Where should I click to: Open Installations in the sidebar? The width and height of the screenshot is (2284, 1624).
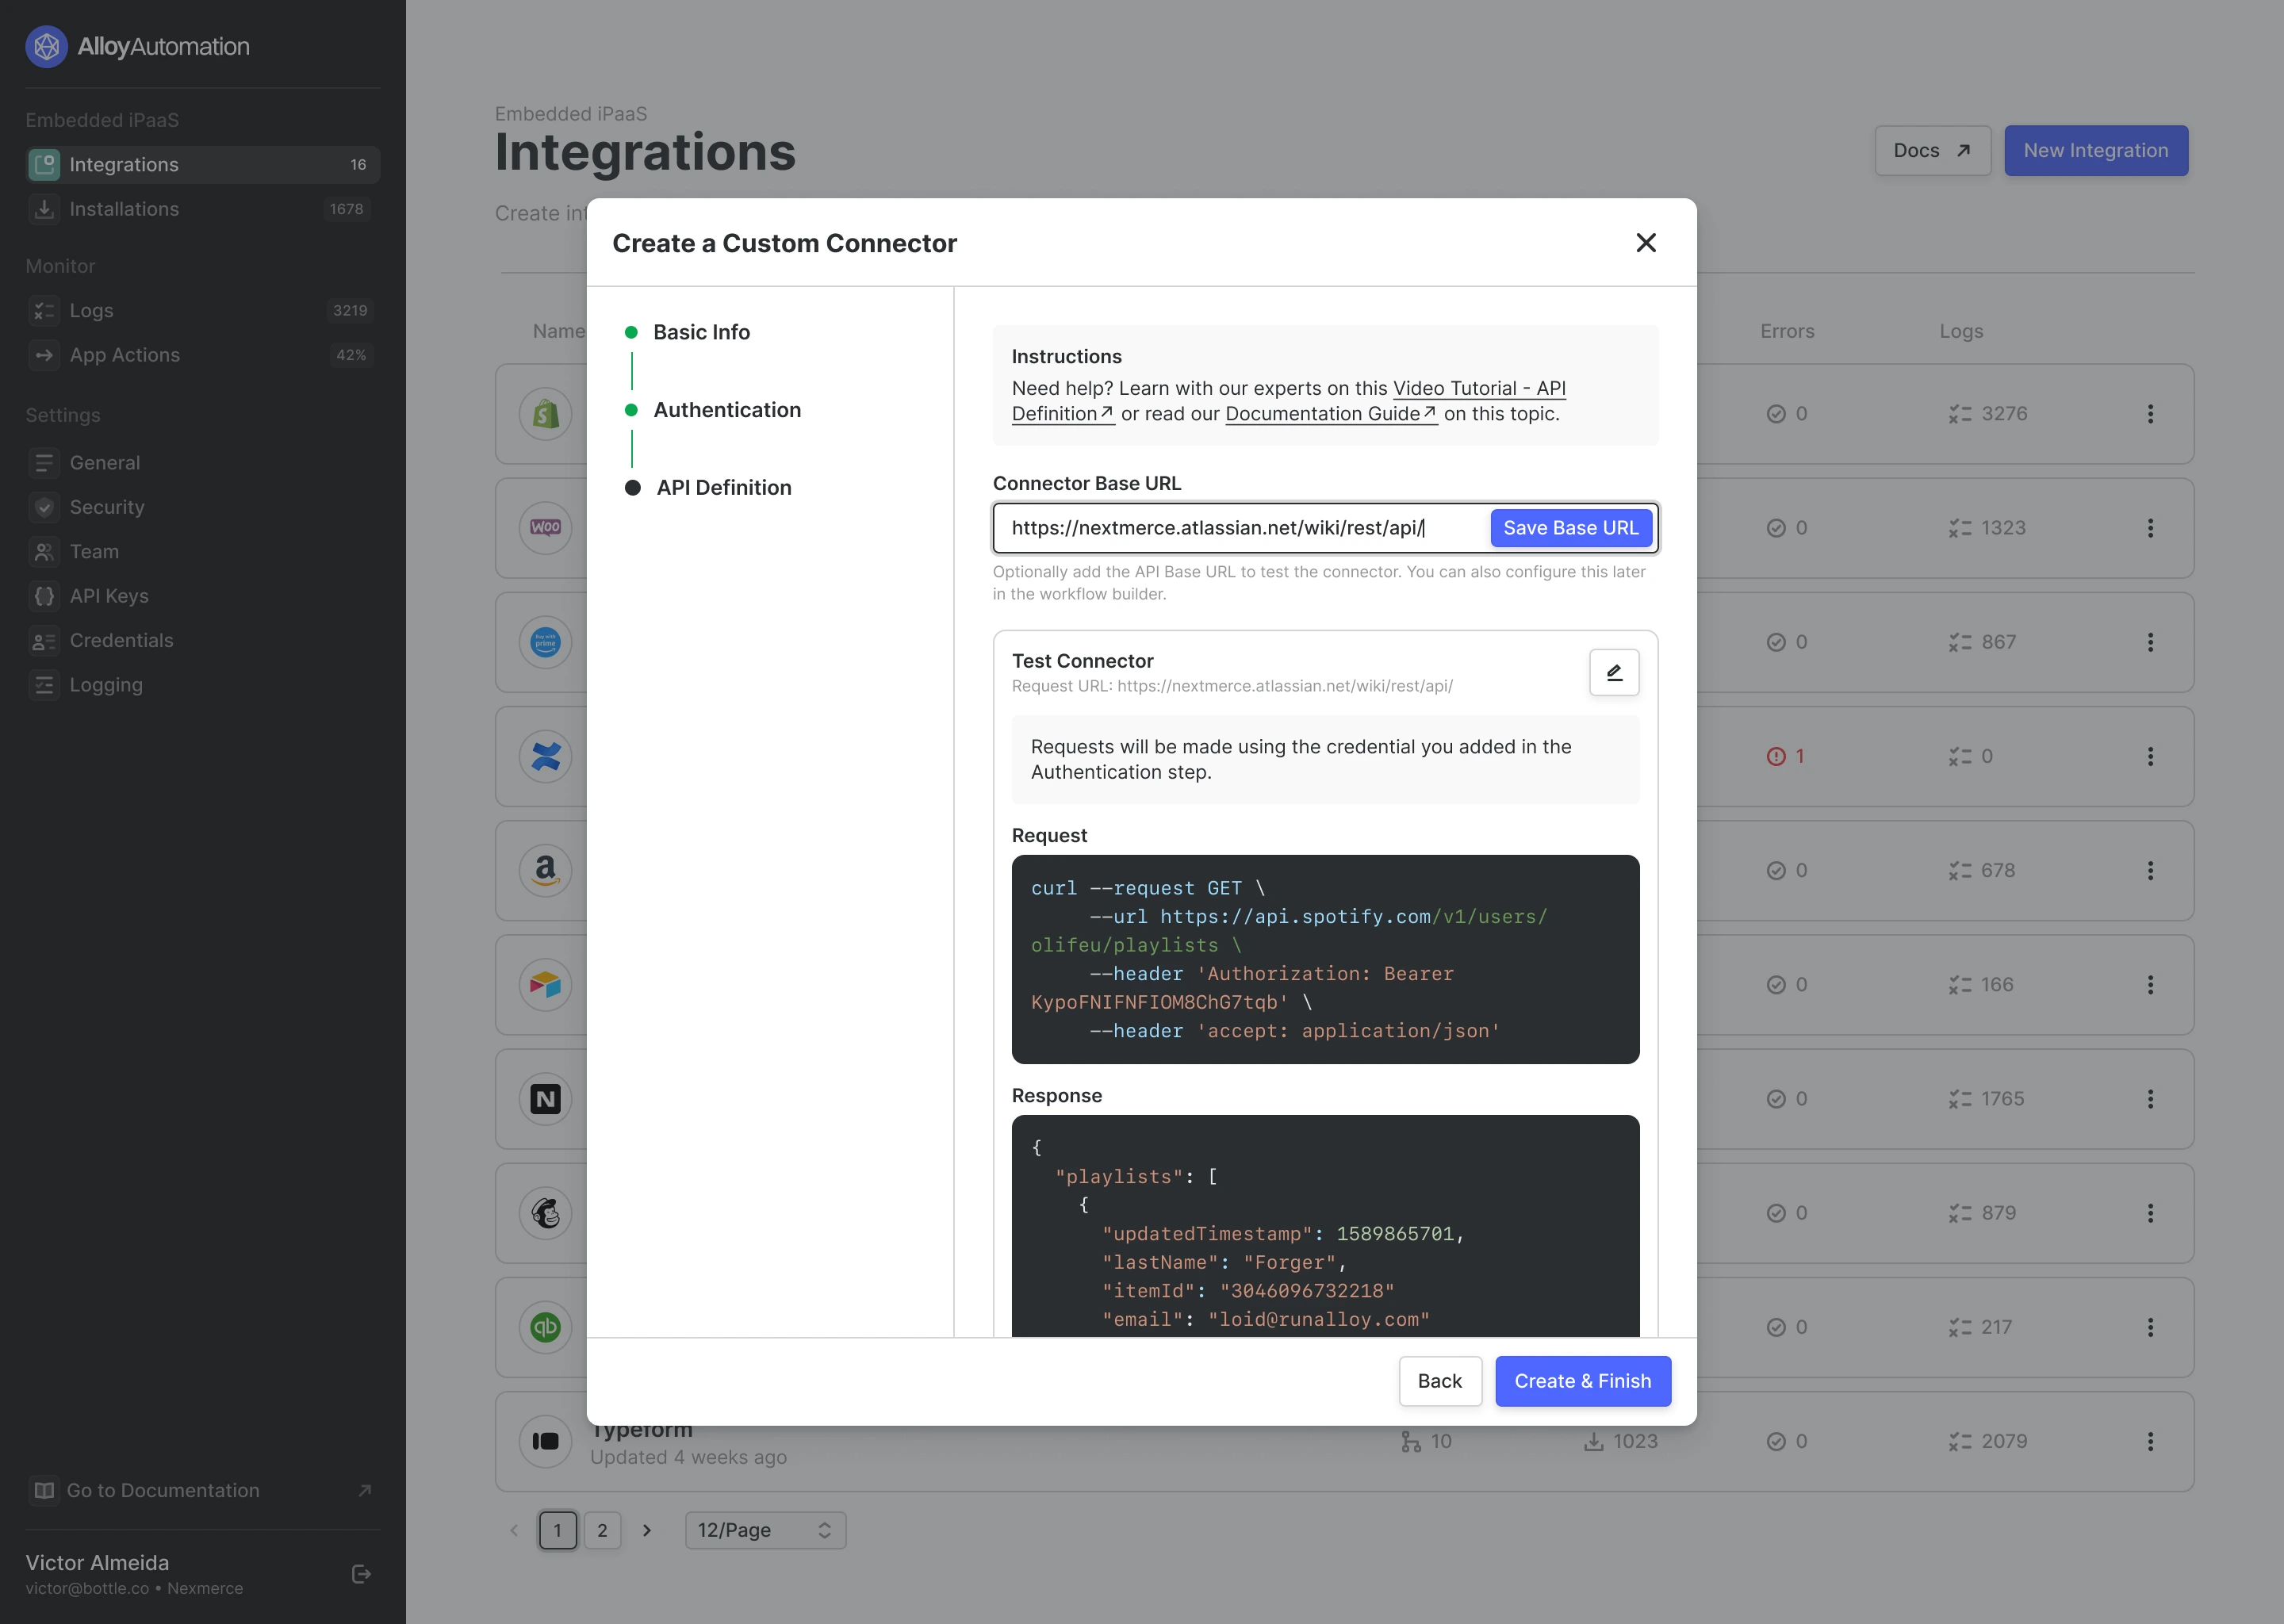tap(202, 209)
